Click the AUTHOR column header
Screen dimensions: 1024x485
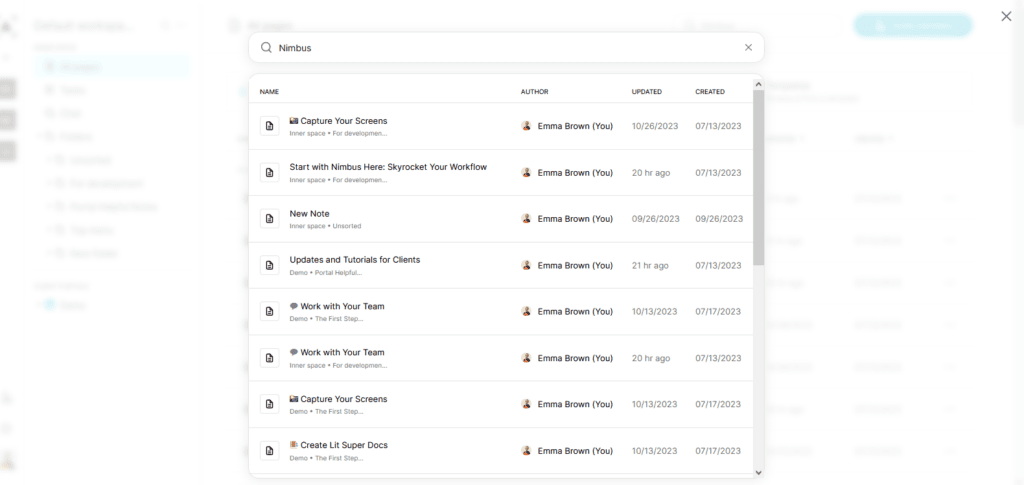[534, 92]
